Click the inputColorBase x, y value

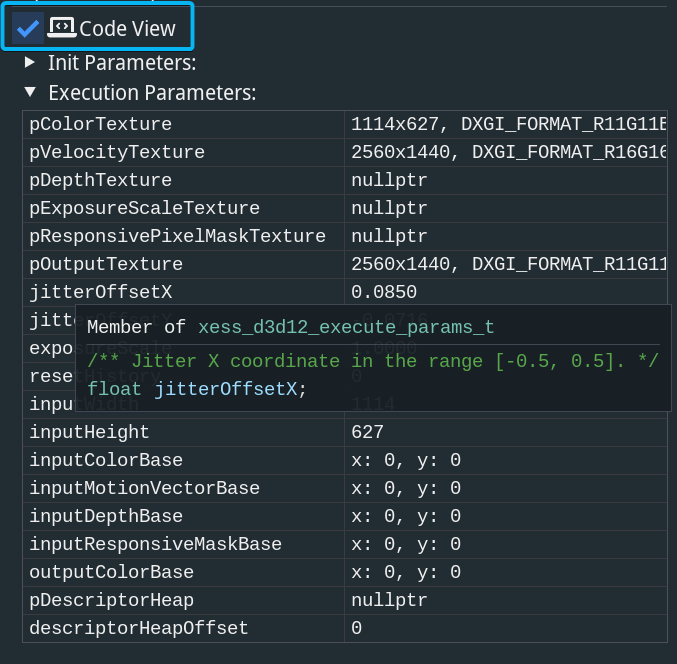tap(405, 460)
